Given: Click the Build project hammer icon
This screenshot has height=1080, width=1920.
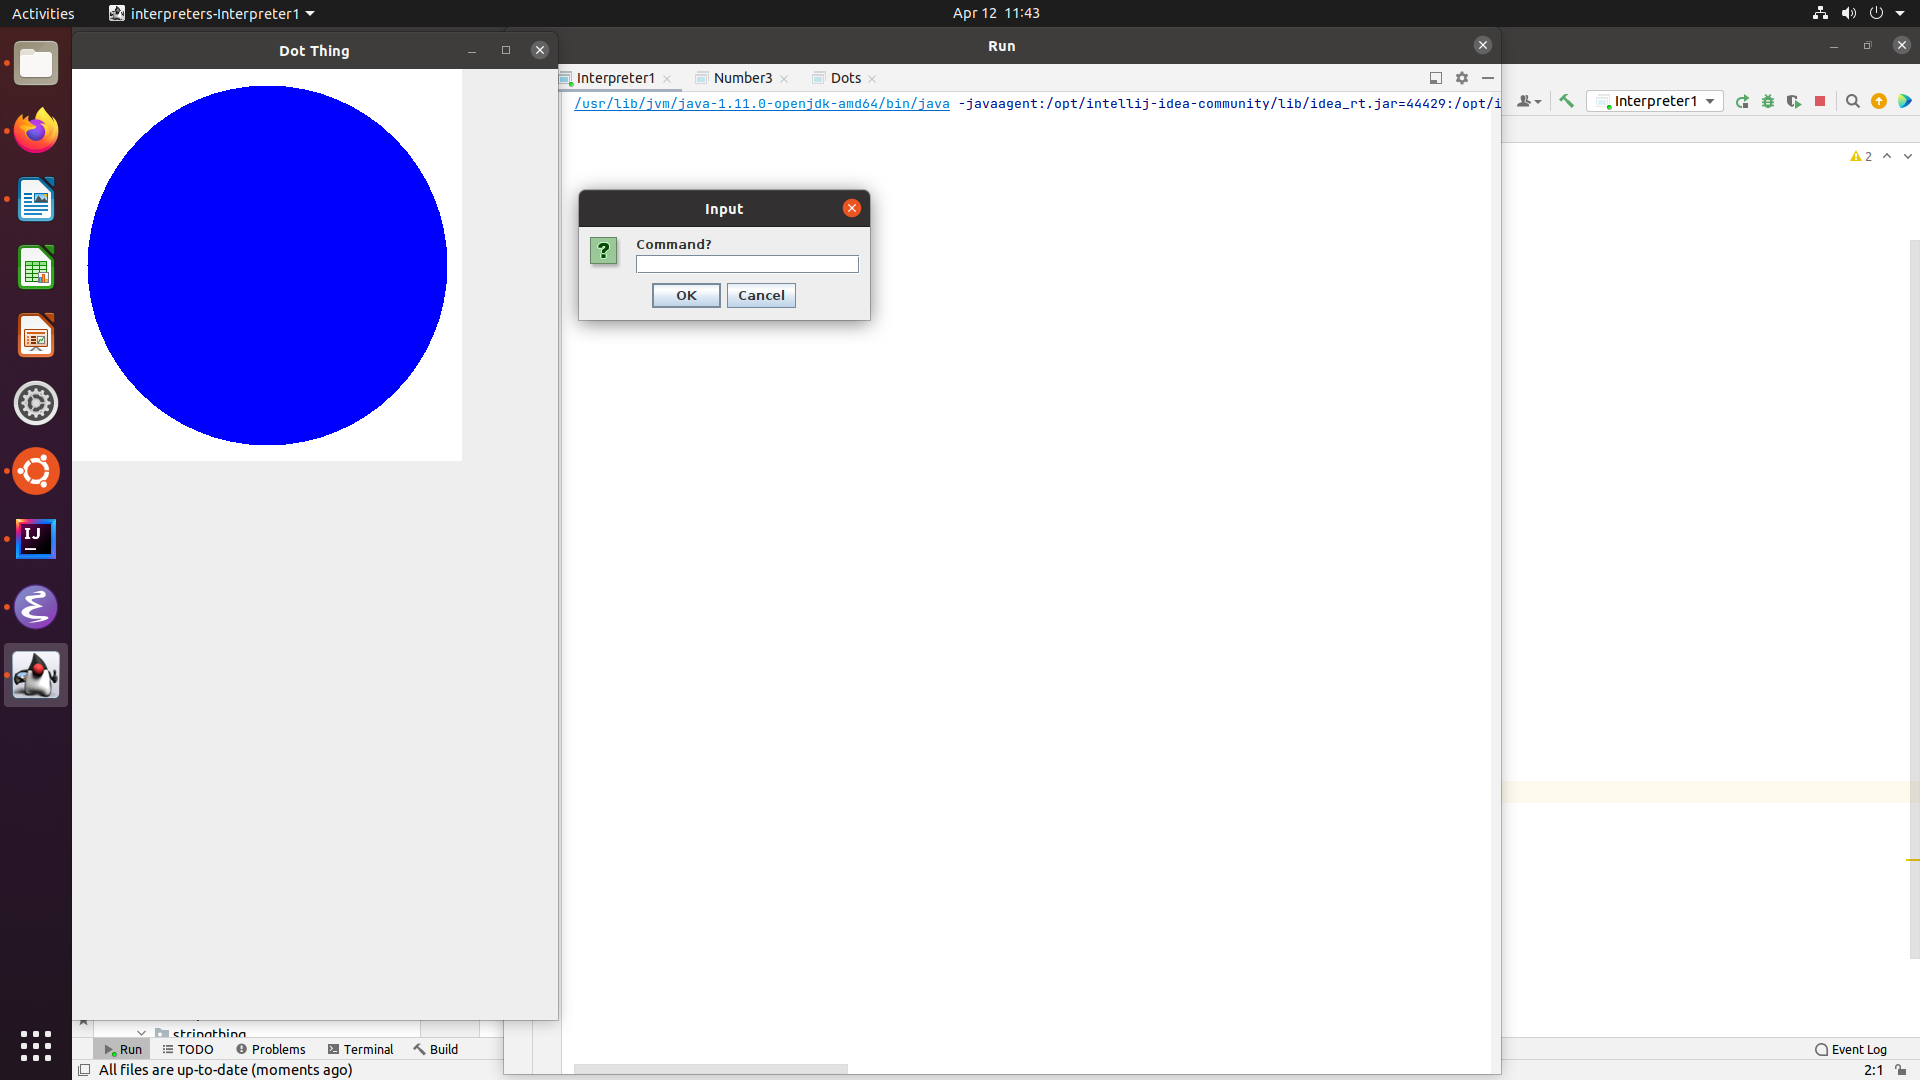Looking at the screenshot, I should pyautogui.click(x=1567, y=101).
